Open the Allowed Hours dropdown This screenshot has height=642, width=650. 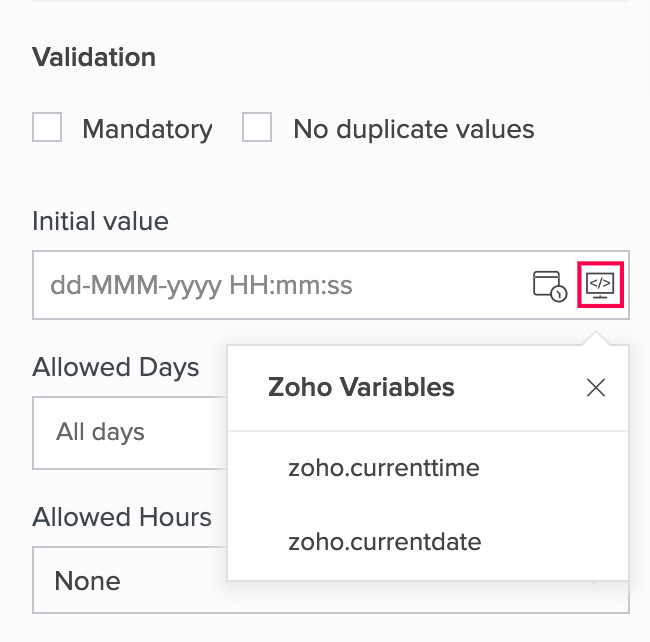click(x=130, y=581)
